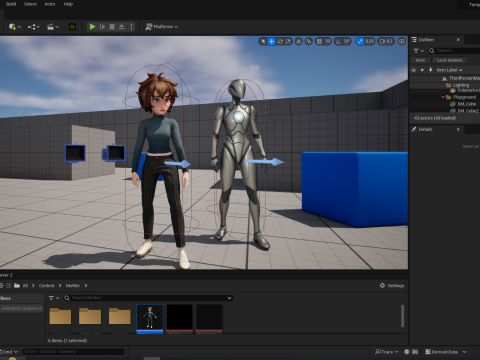Open the rotation snap value 10°

click(x=347, y=41)
